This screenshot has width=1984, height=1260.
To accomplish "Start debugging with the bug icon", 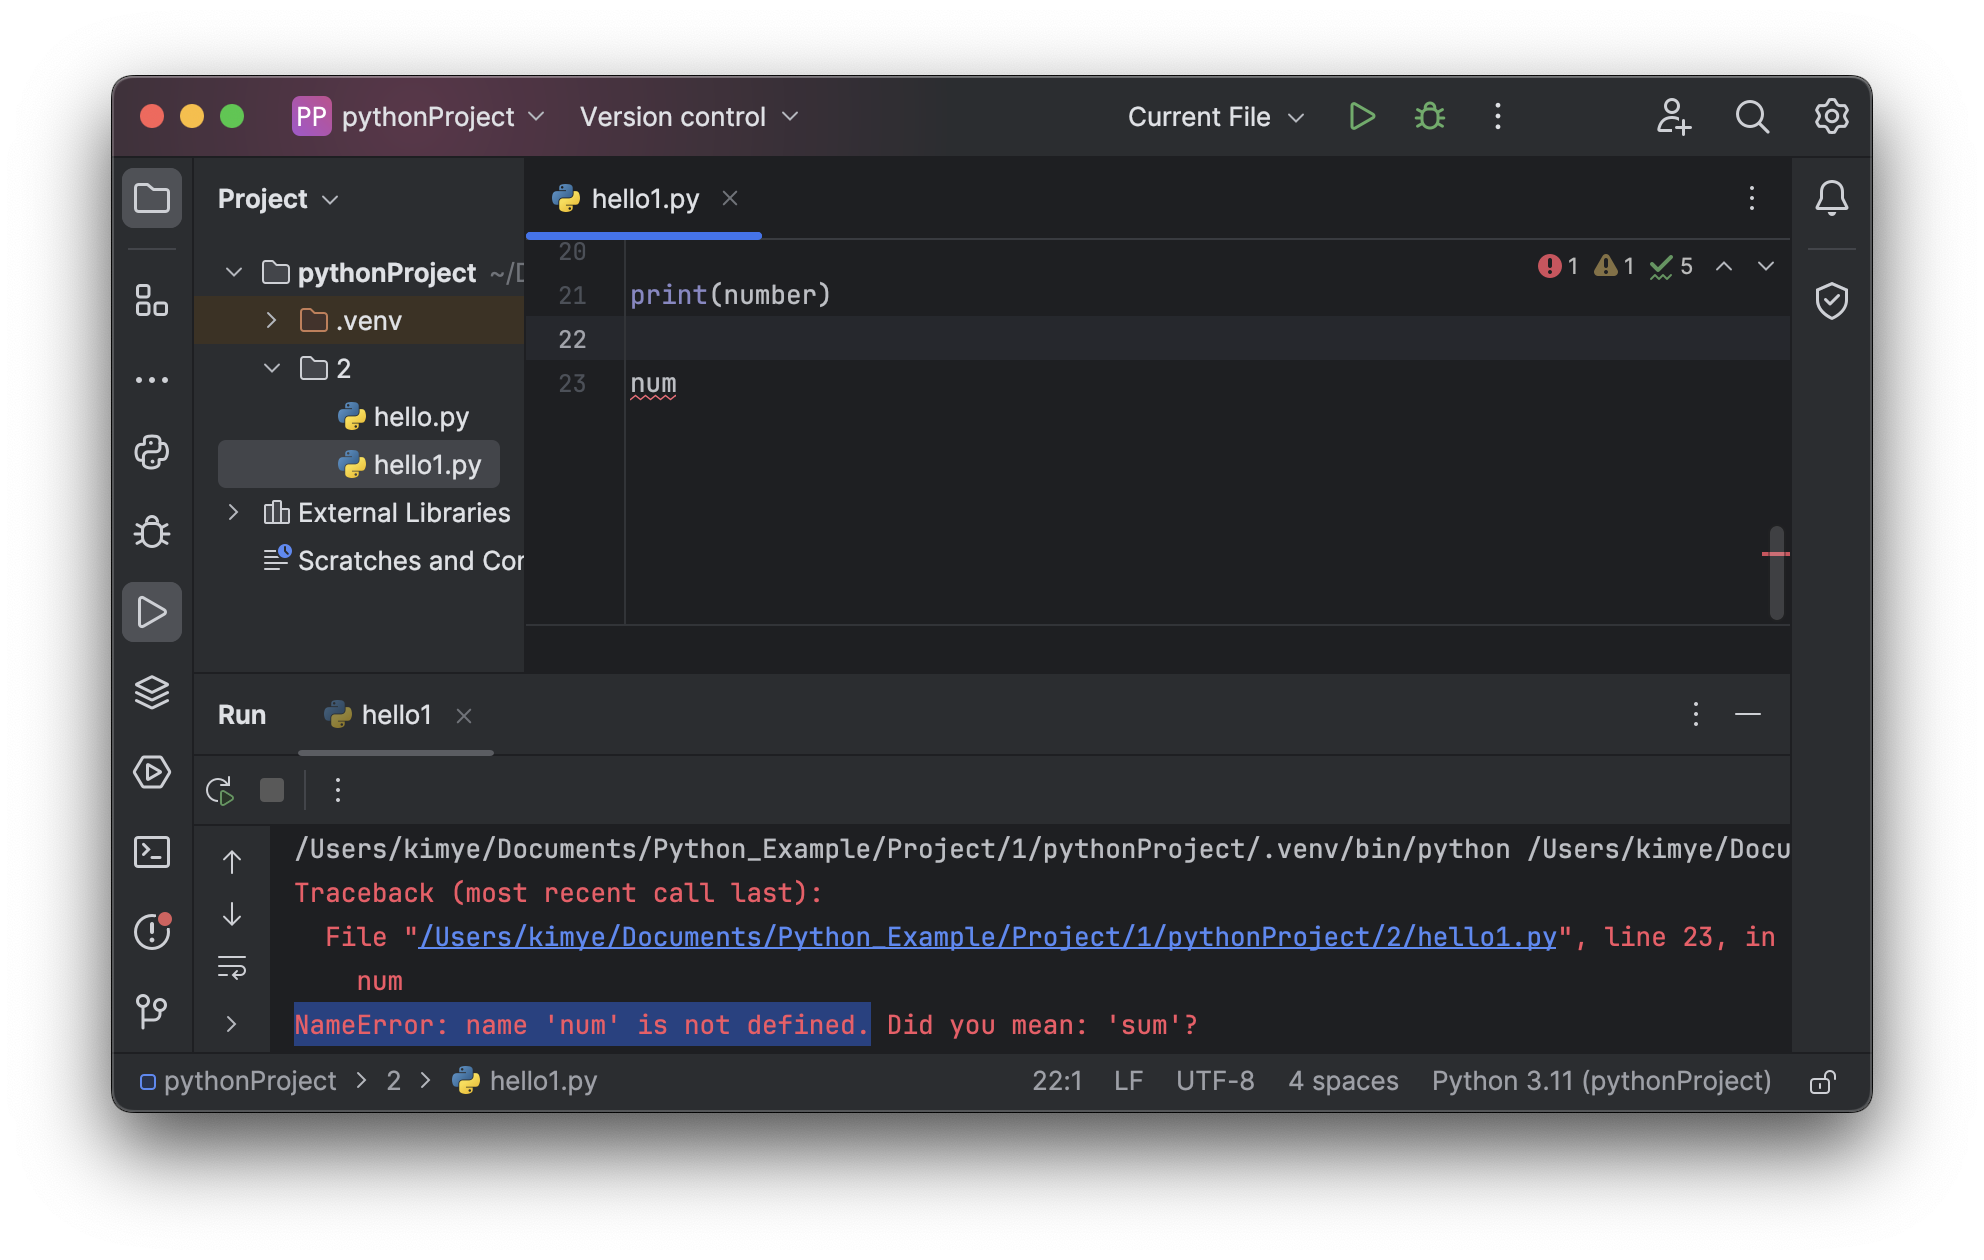I will [x=1430, y=117].
